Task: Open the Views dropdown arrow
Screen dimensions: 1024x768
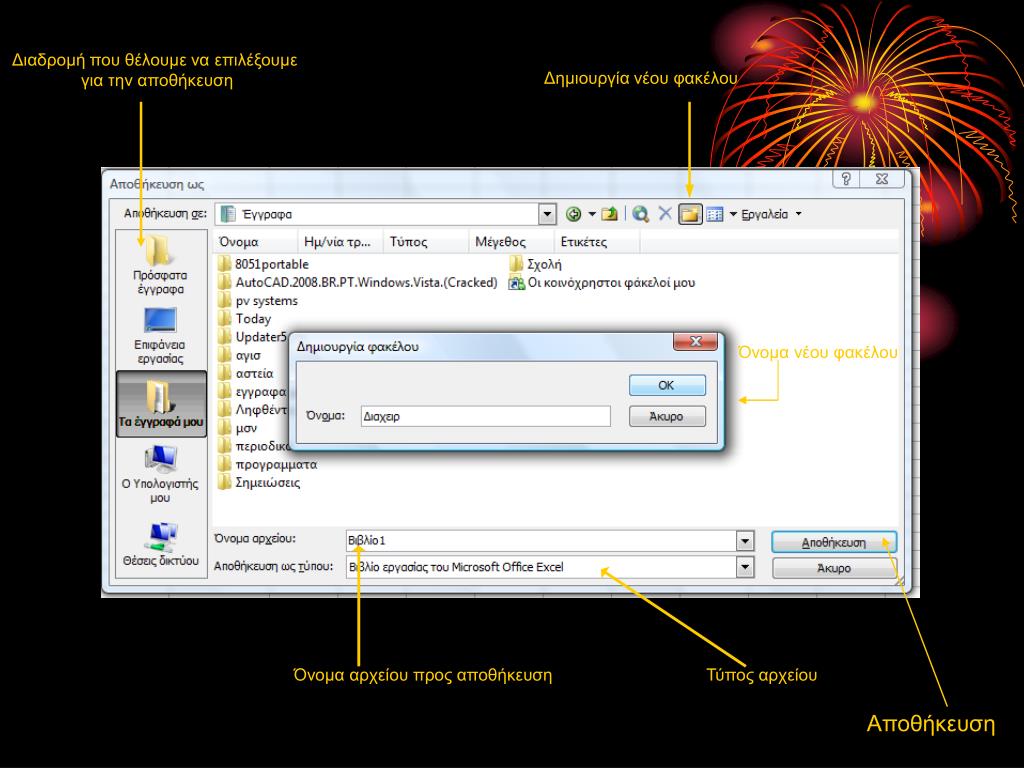Action: pyautogui.click(x=733, y=214)
